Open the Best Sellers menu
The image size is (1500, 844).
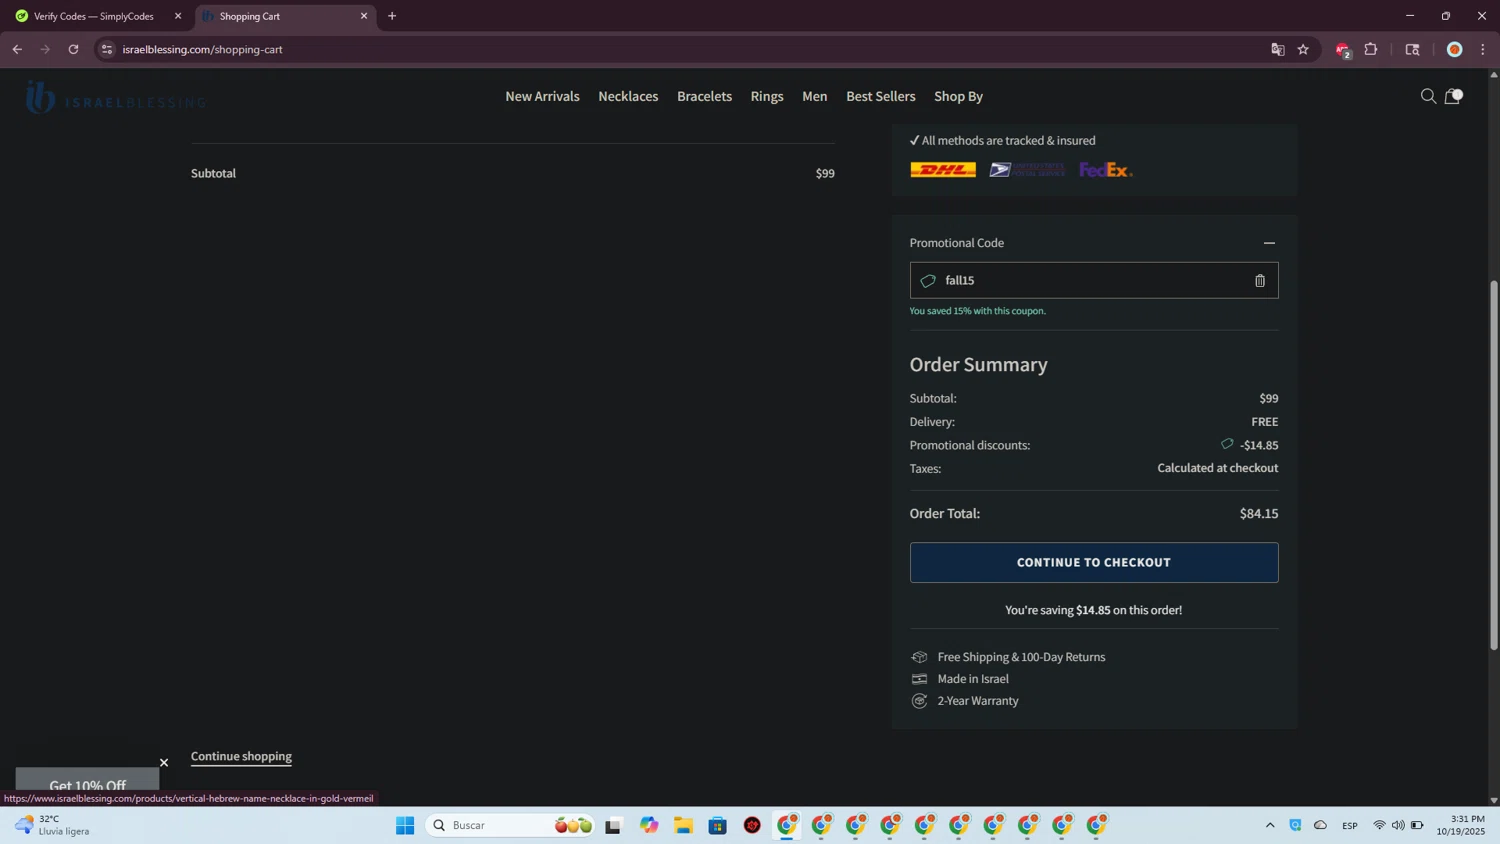tap(881, 96)
